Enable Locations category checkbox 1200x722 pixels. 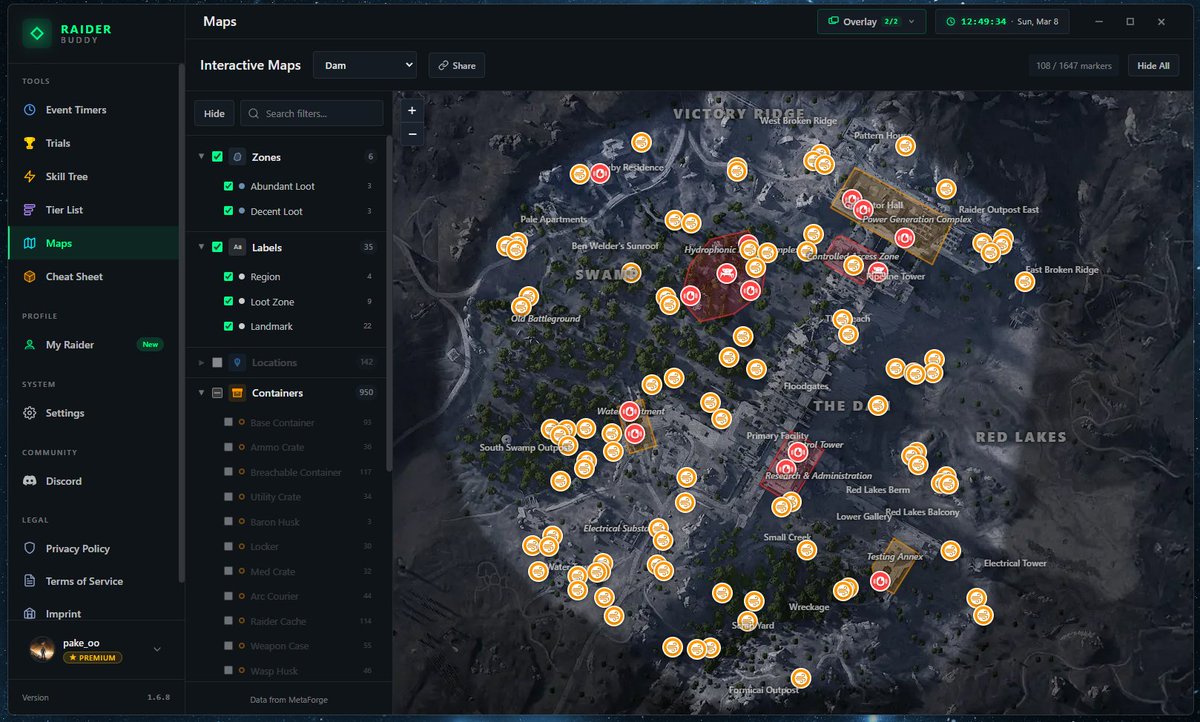(x=217, y=362)
